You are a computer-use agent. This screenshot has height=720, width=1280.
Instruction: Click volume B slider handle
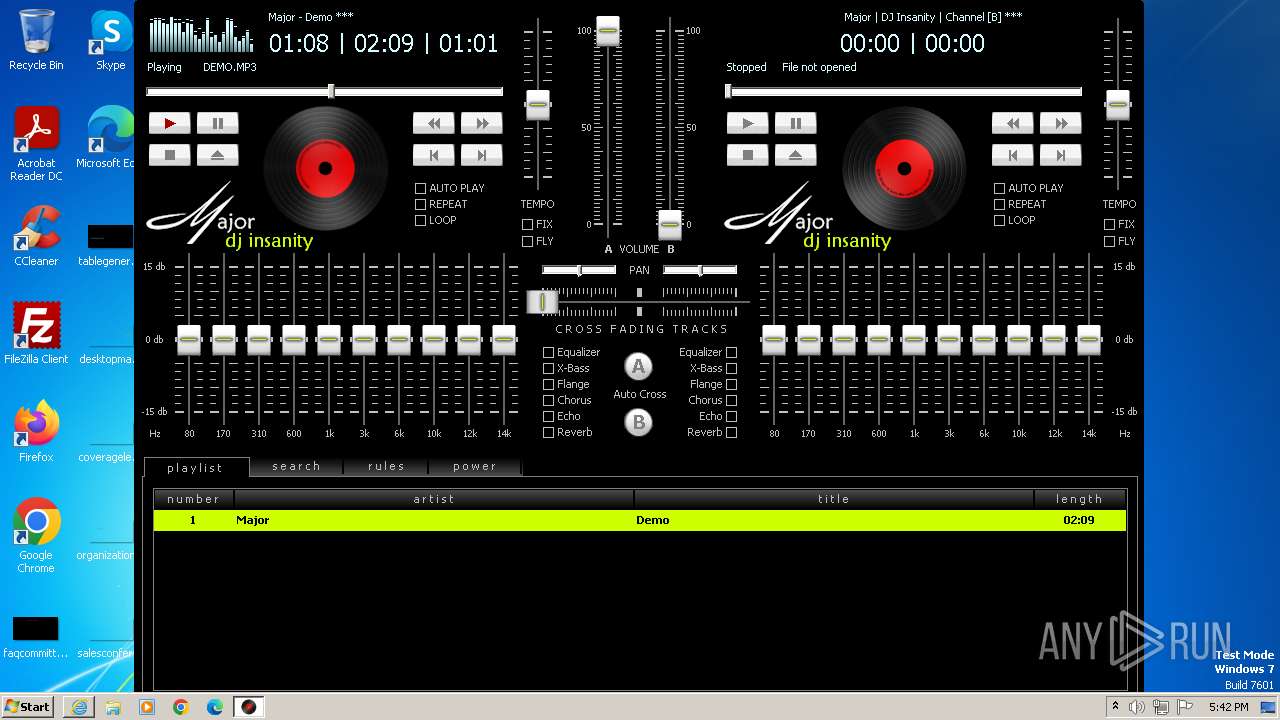click(x=670, y=225)
